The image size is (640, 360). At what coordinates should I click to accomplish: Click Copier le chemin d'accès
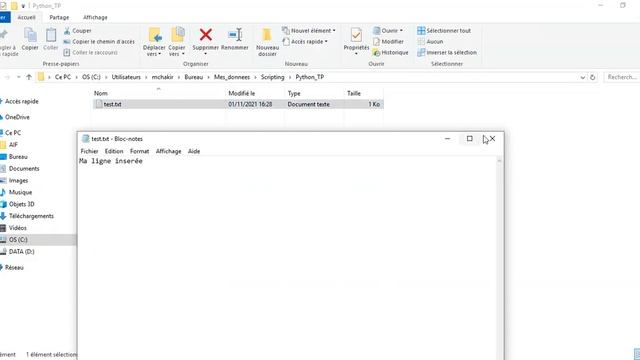click(99, 42)
